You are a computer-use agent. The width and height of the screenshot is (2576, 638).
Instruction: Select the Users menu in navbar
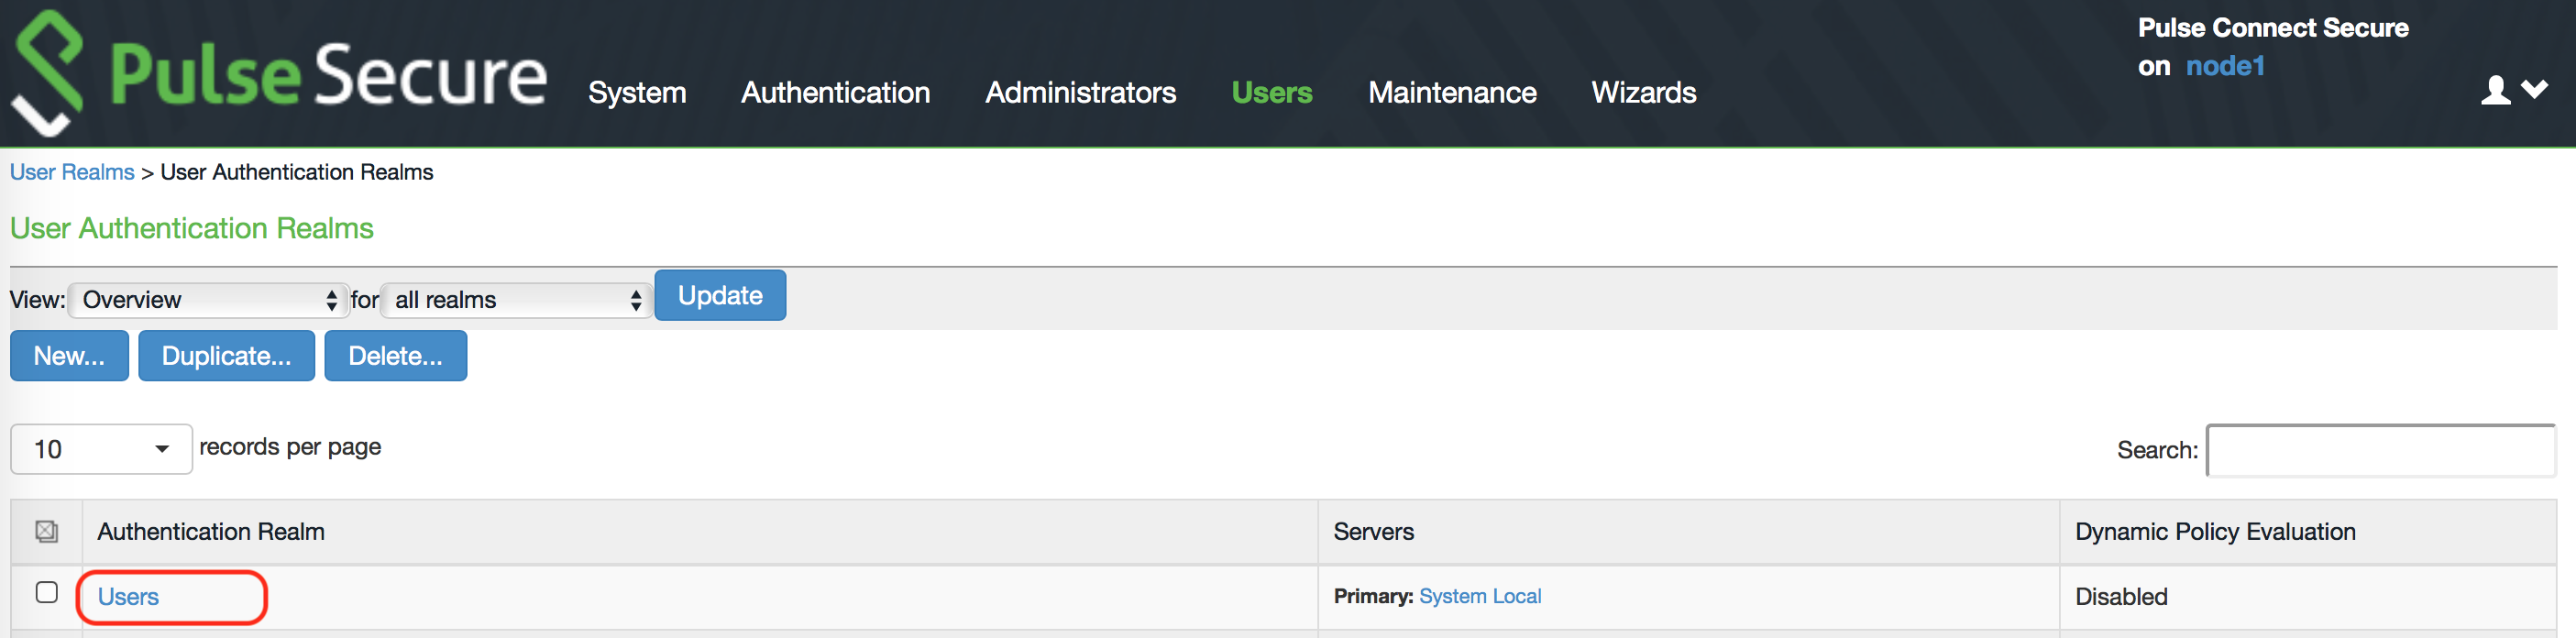(1271, 93)
